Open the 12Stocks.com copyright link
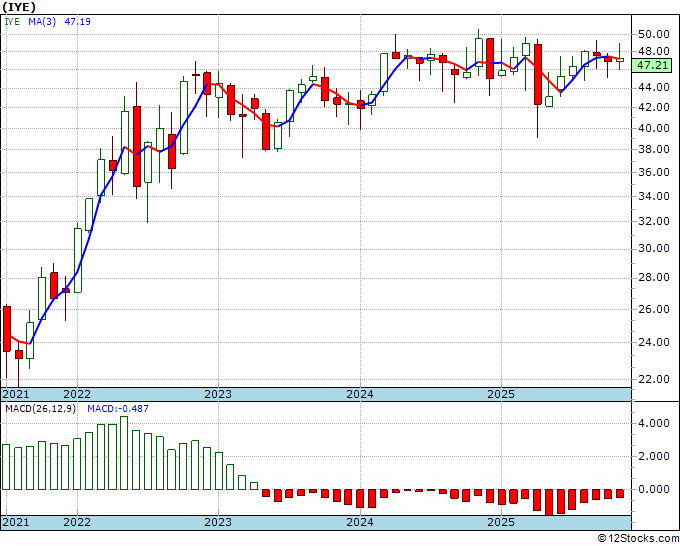 (638, 539)
